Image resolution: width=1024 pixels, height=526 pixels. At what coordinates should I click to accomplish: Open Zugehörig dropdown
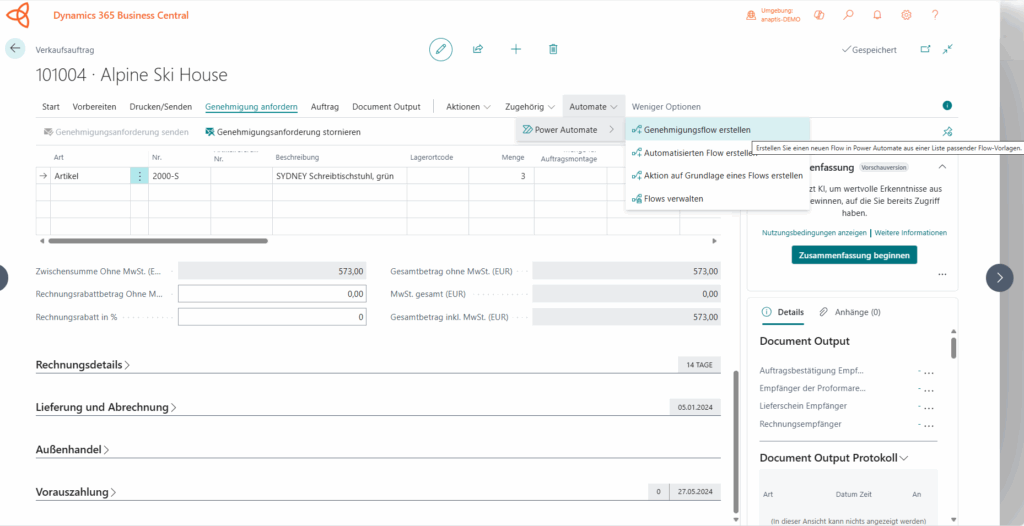coord(530,107)
